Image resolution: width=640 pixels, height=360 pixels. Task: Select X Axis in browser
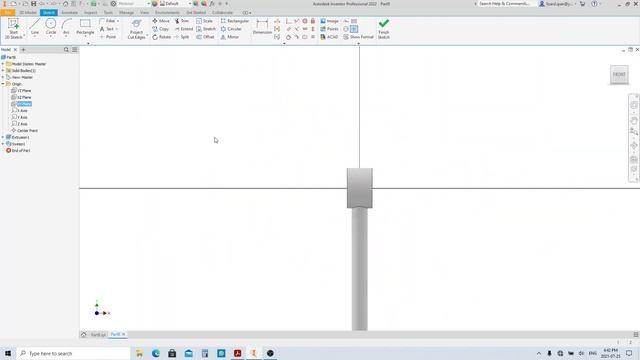click(20, 111)
